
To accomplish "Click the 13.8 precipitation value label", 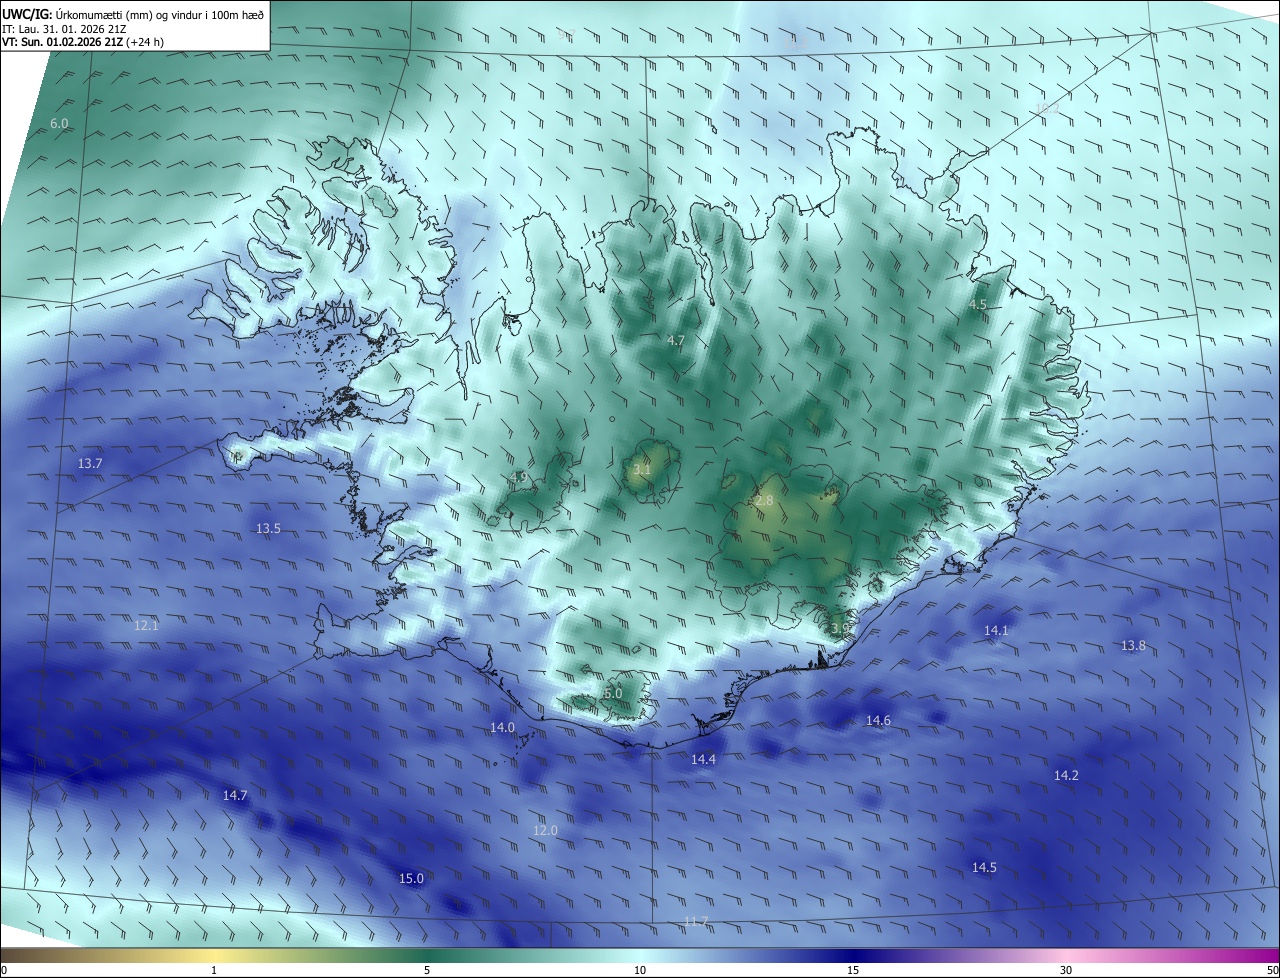I will click(1133, 645).
